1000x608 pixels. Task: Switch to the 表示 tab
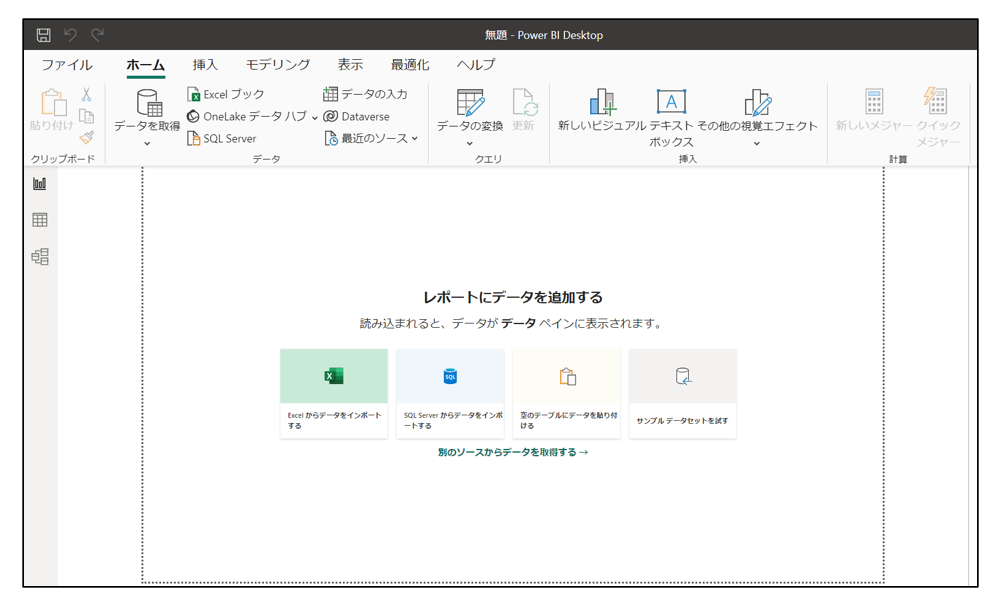[x=350, y=64]
